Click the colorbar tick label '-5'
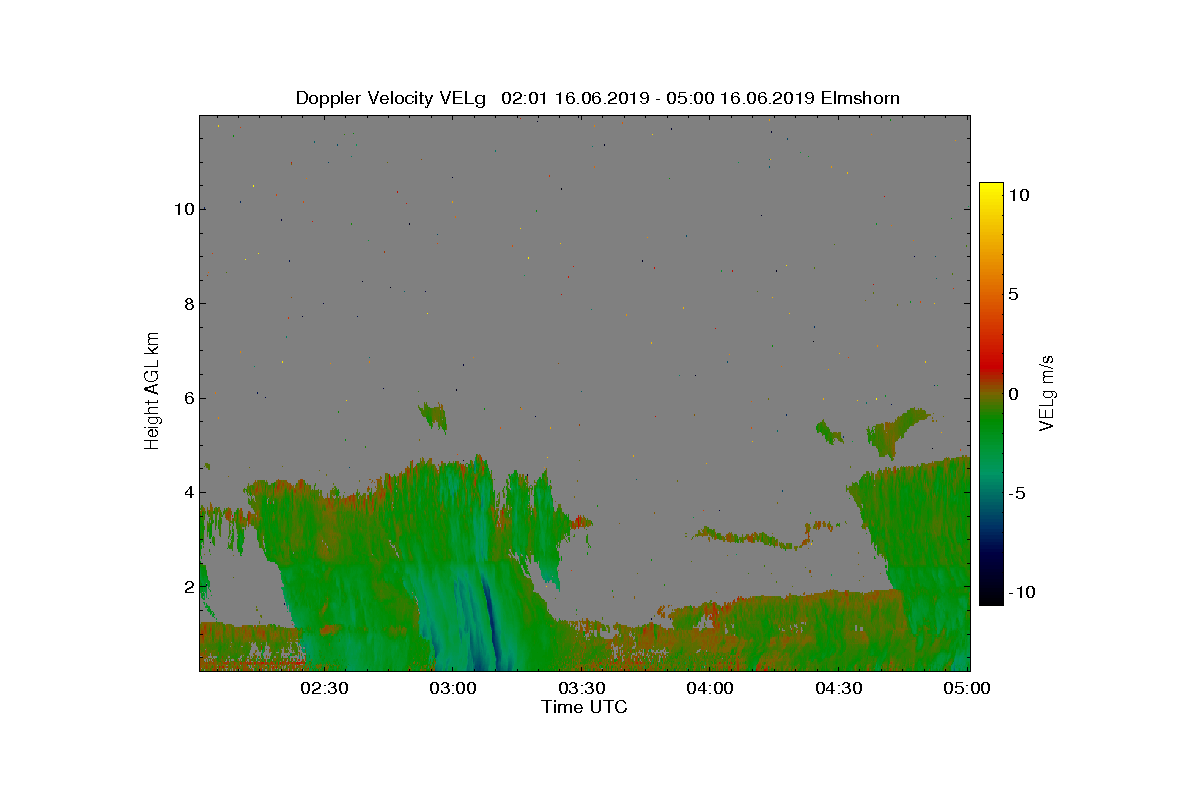 pyautogui.click(x=1015, y=493)
